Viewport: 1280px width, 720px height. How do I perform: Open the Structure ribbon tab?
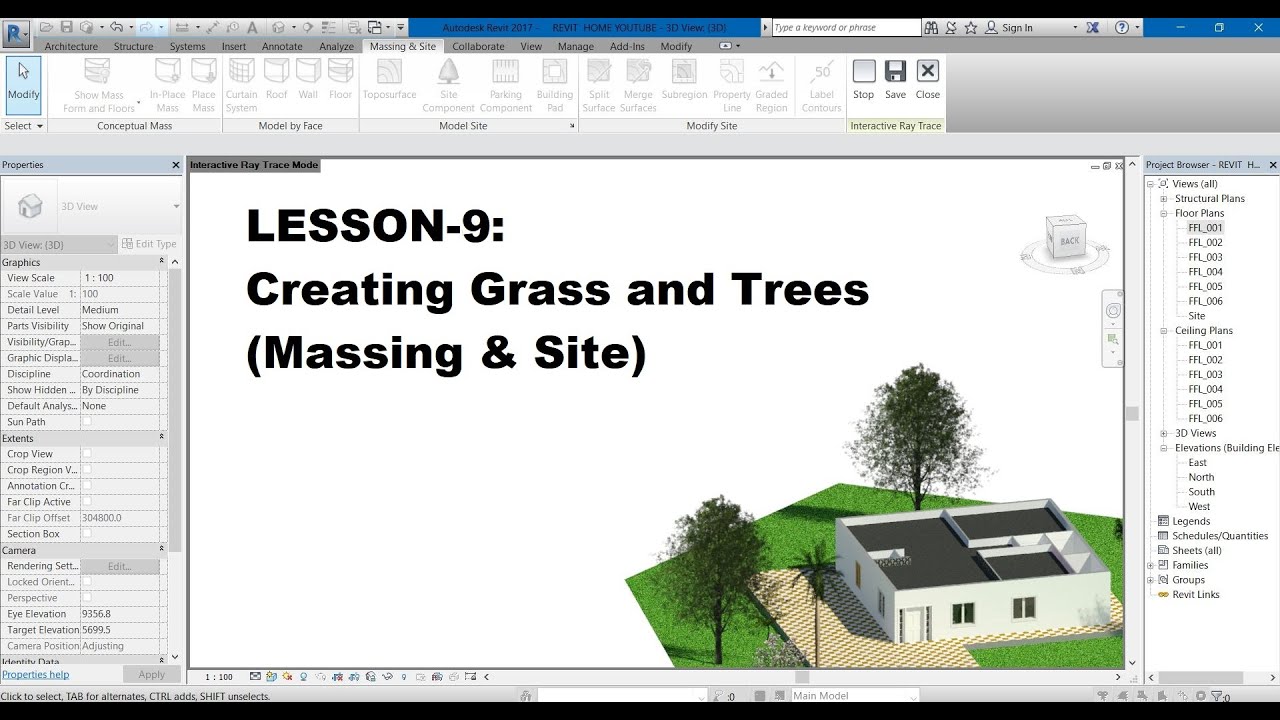(134, 46)
